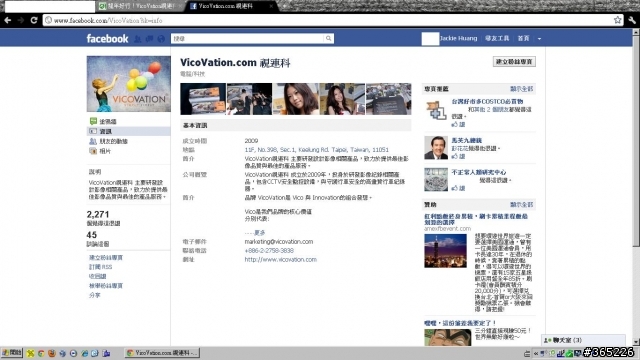The height and width of the screenshot is (360, 640).
Task: Click the thumbs-up like under 馬英九 page
Action: click(458, 156)
